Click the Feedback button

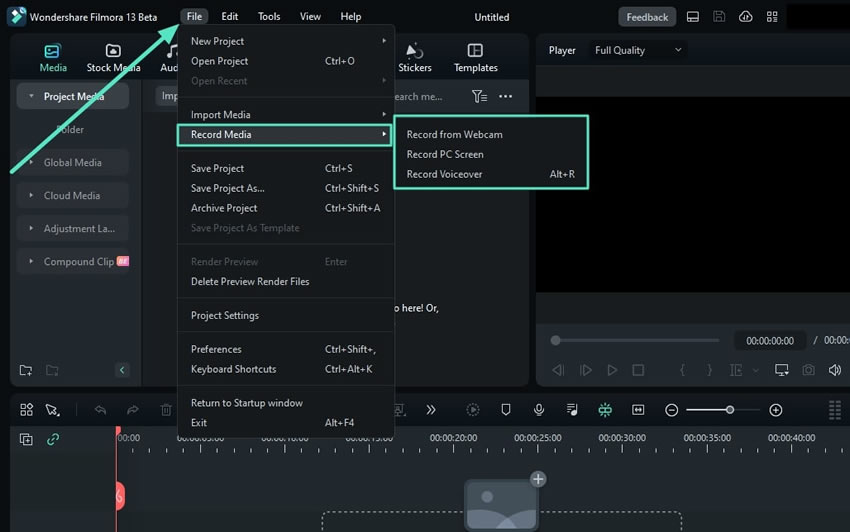coord(647,17)
